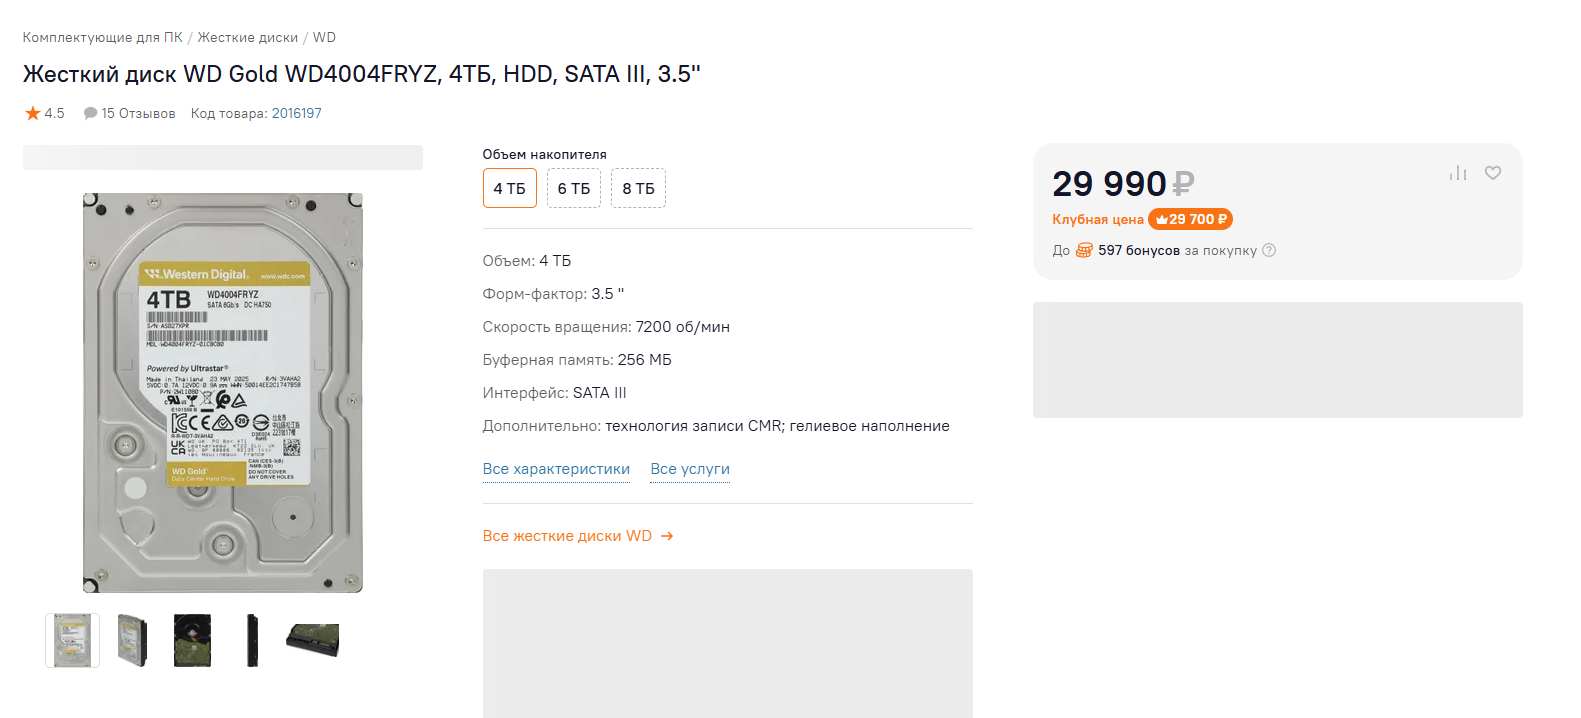Select the 6 ТБ capacity option
This screenshot has height=718, width=1581.
[x=574, y=188]
